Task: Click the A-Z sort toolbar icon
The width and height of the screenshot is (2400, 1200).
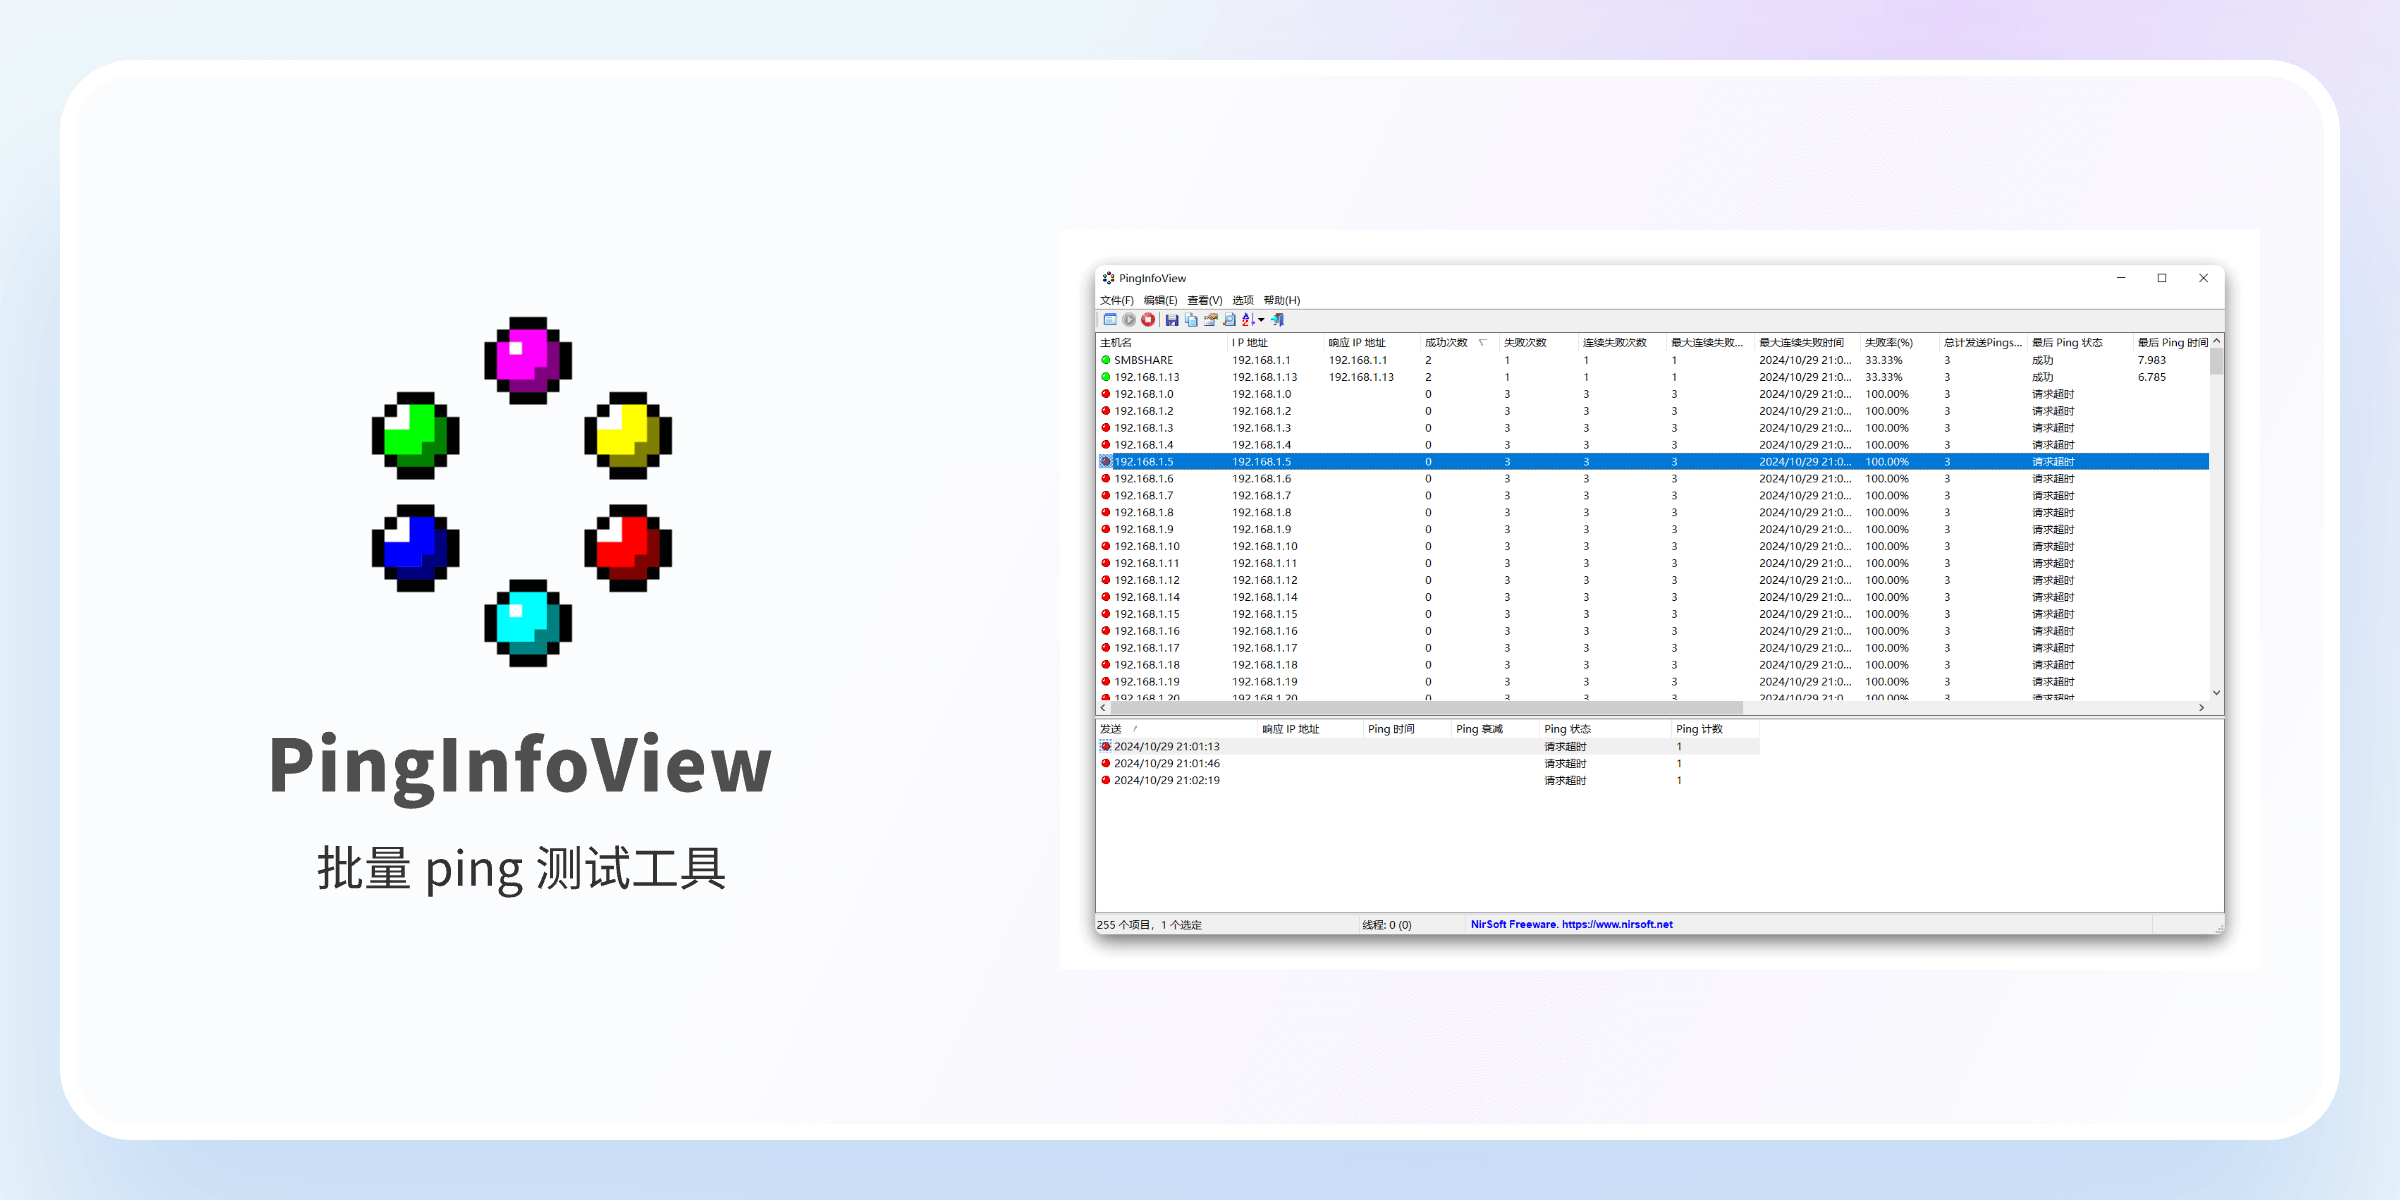Action: pyautogui.click(x=1248, y=320)
